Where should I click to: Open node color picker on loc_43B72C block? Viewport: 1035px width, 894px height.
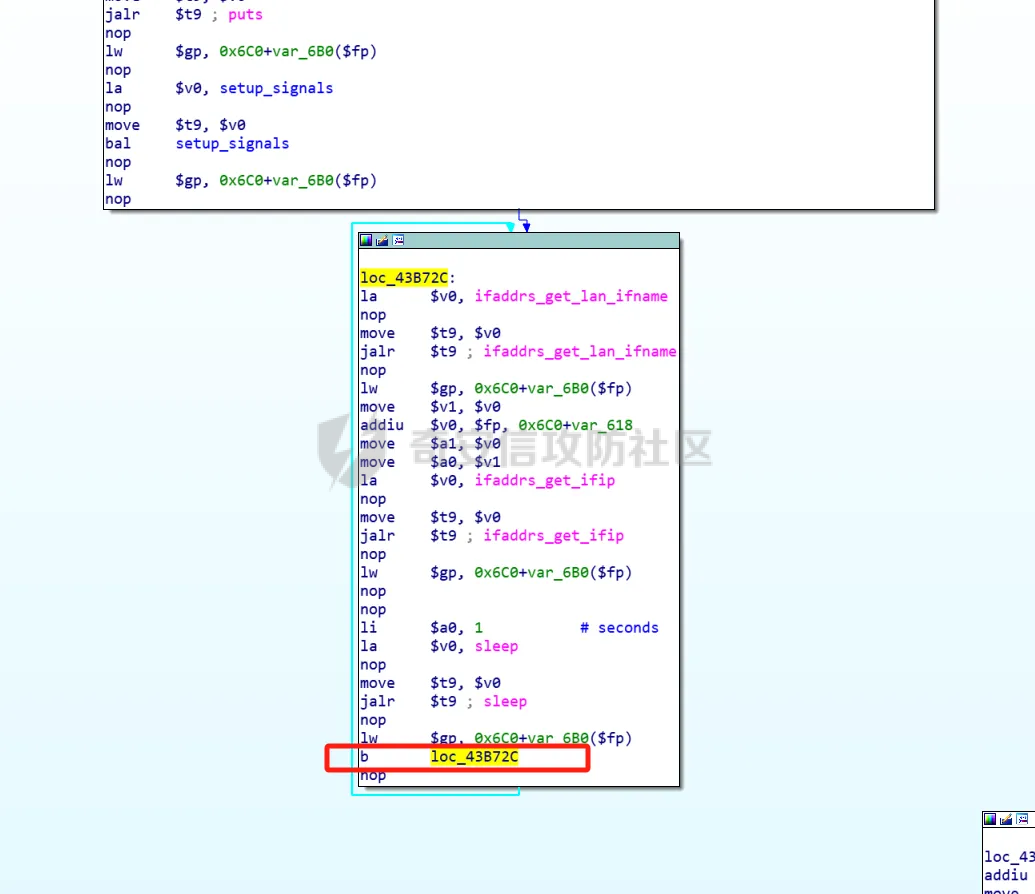[x=367, y=241]
